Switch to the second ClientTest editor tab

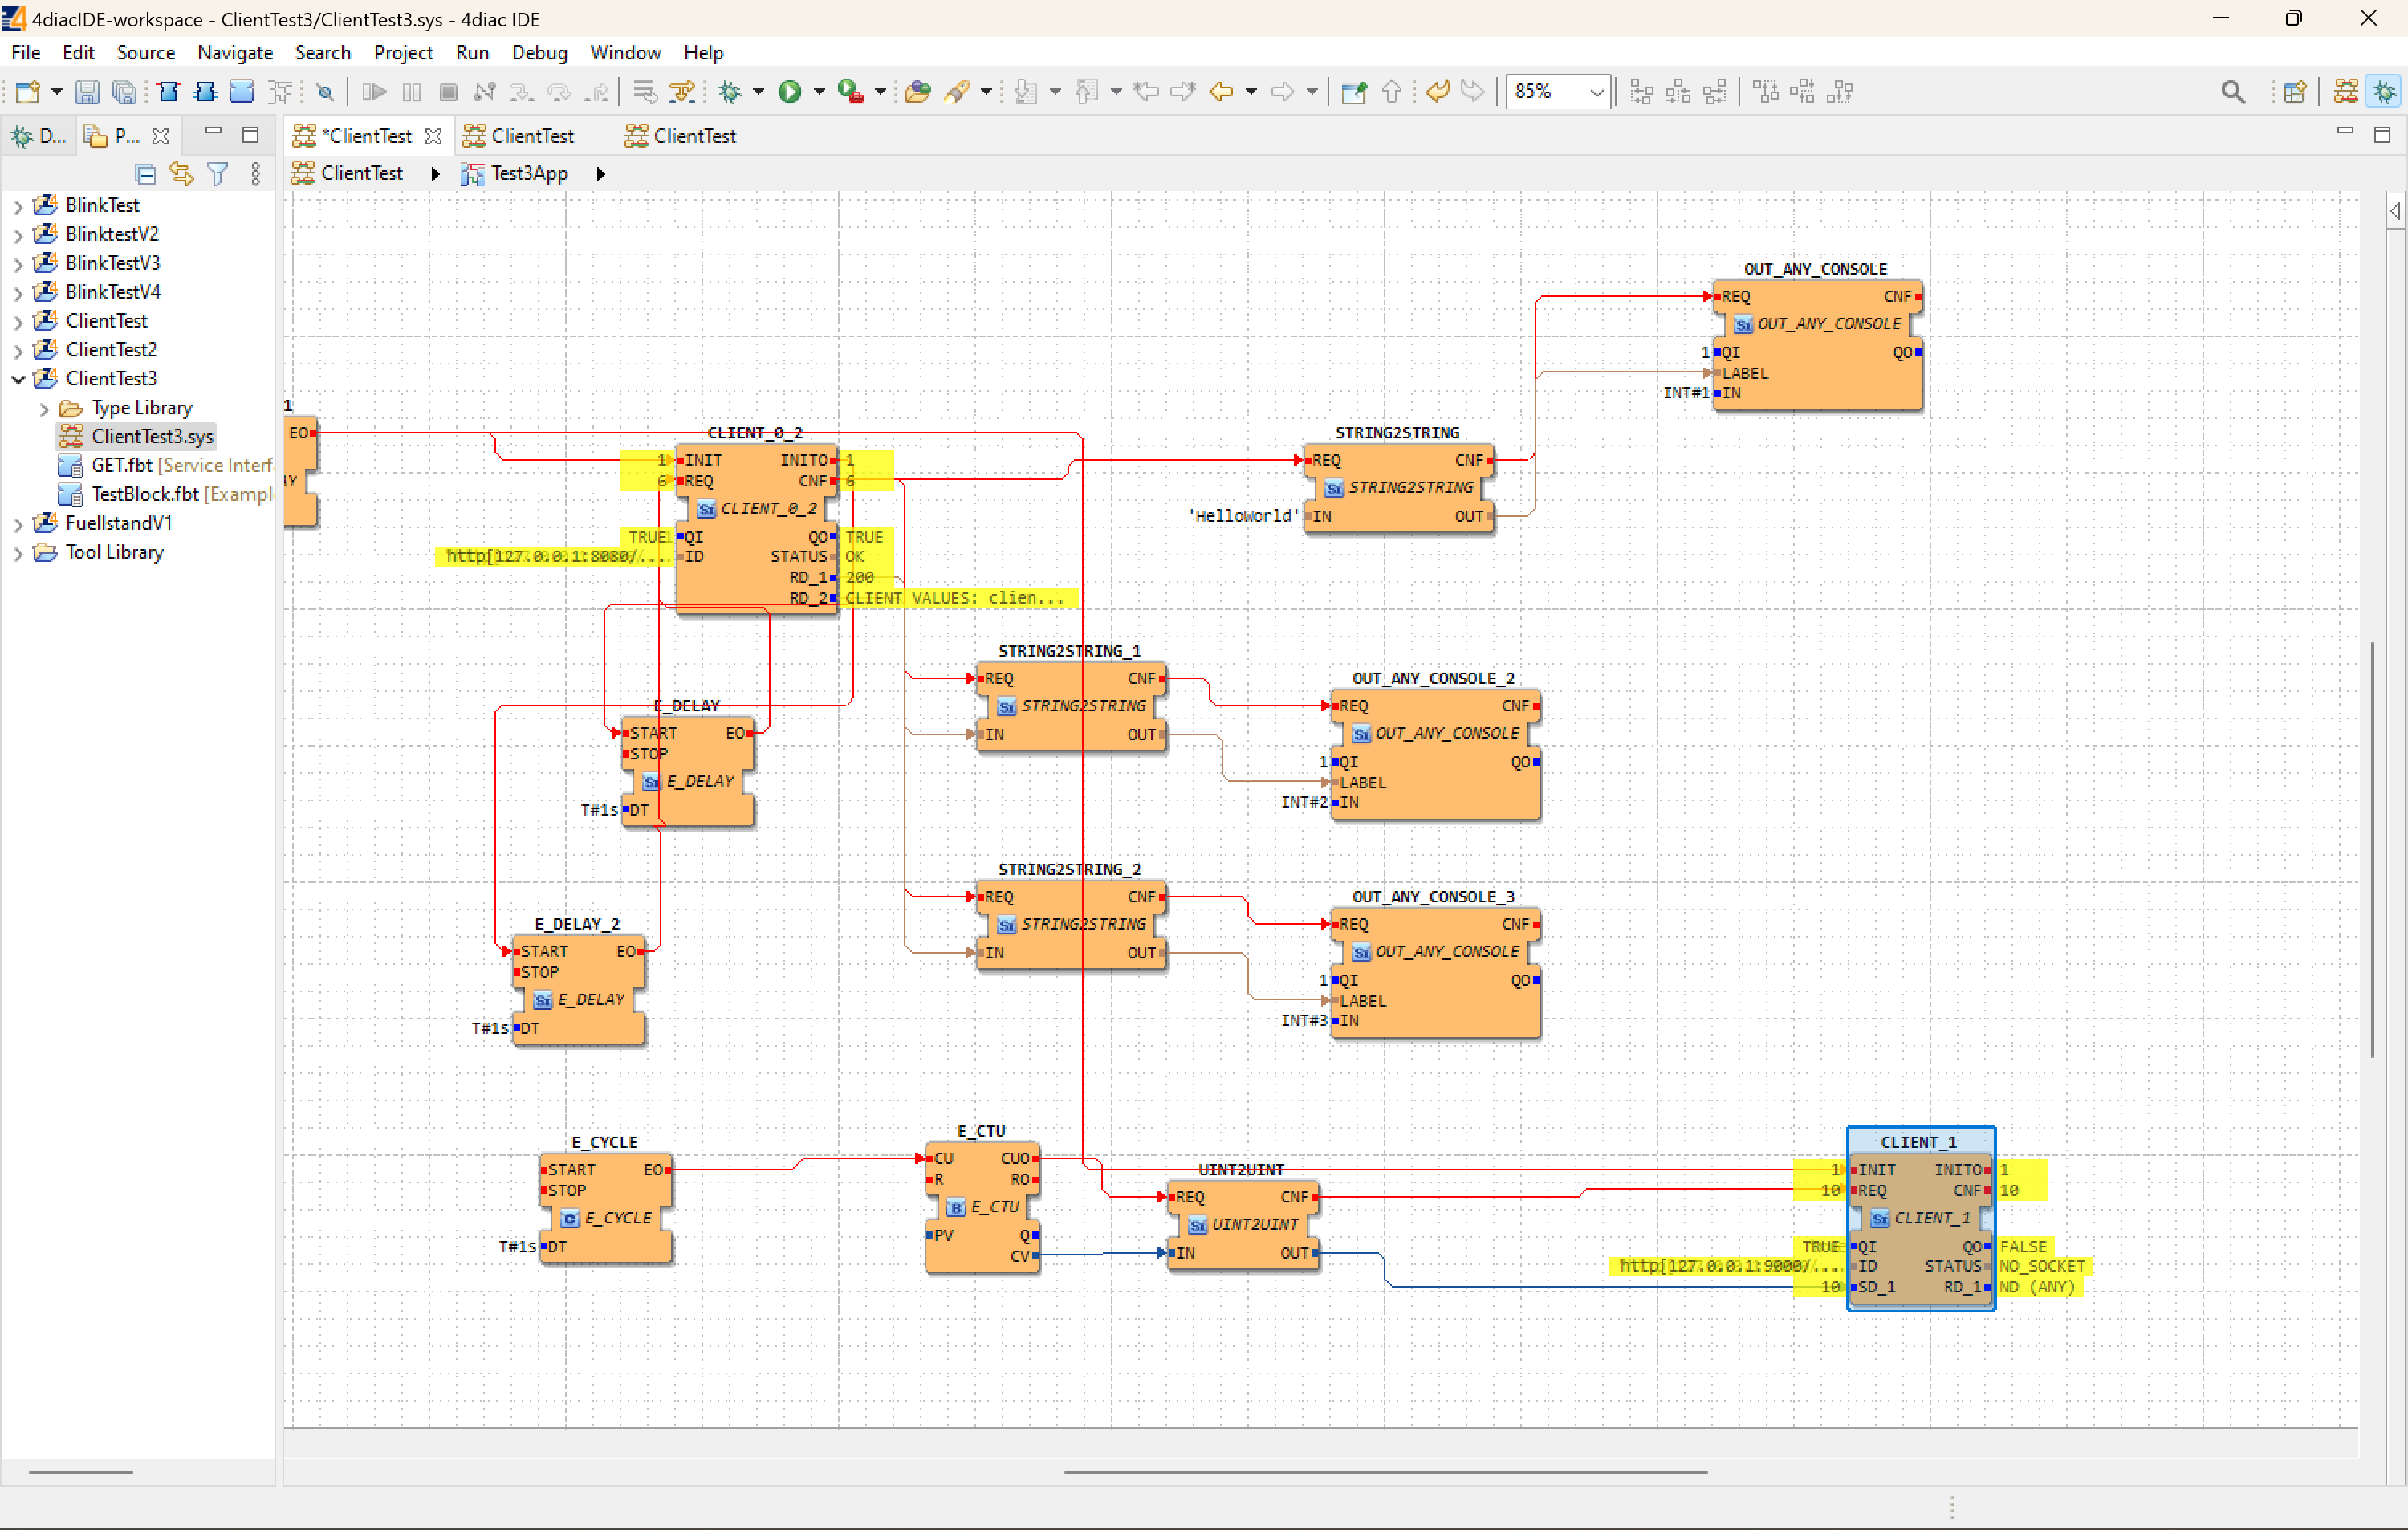531,136
